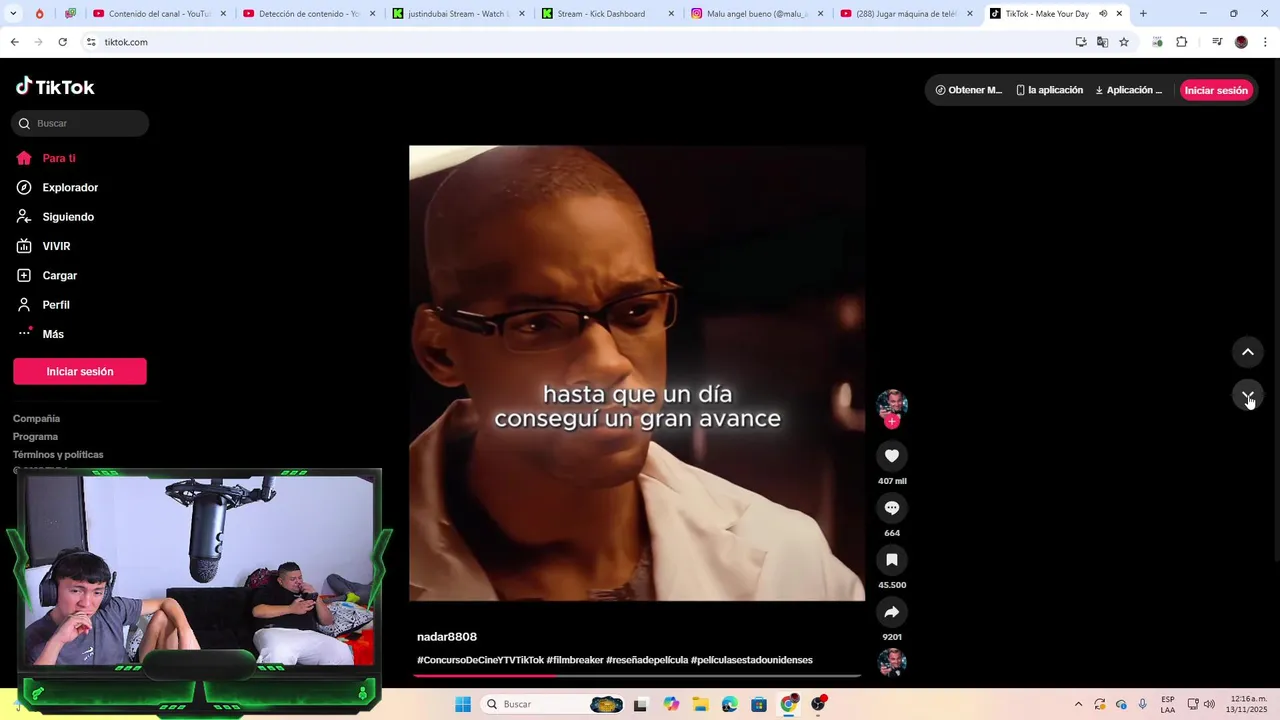This screenshot has height=720, width=1280.
Task: Click Obtener M... button in header
Action: tap(968, 90)
